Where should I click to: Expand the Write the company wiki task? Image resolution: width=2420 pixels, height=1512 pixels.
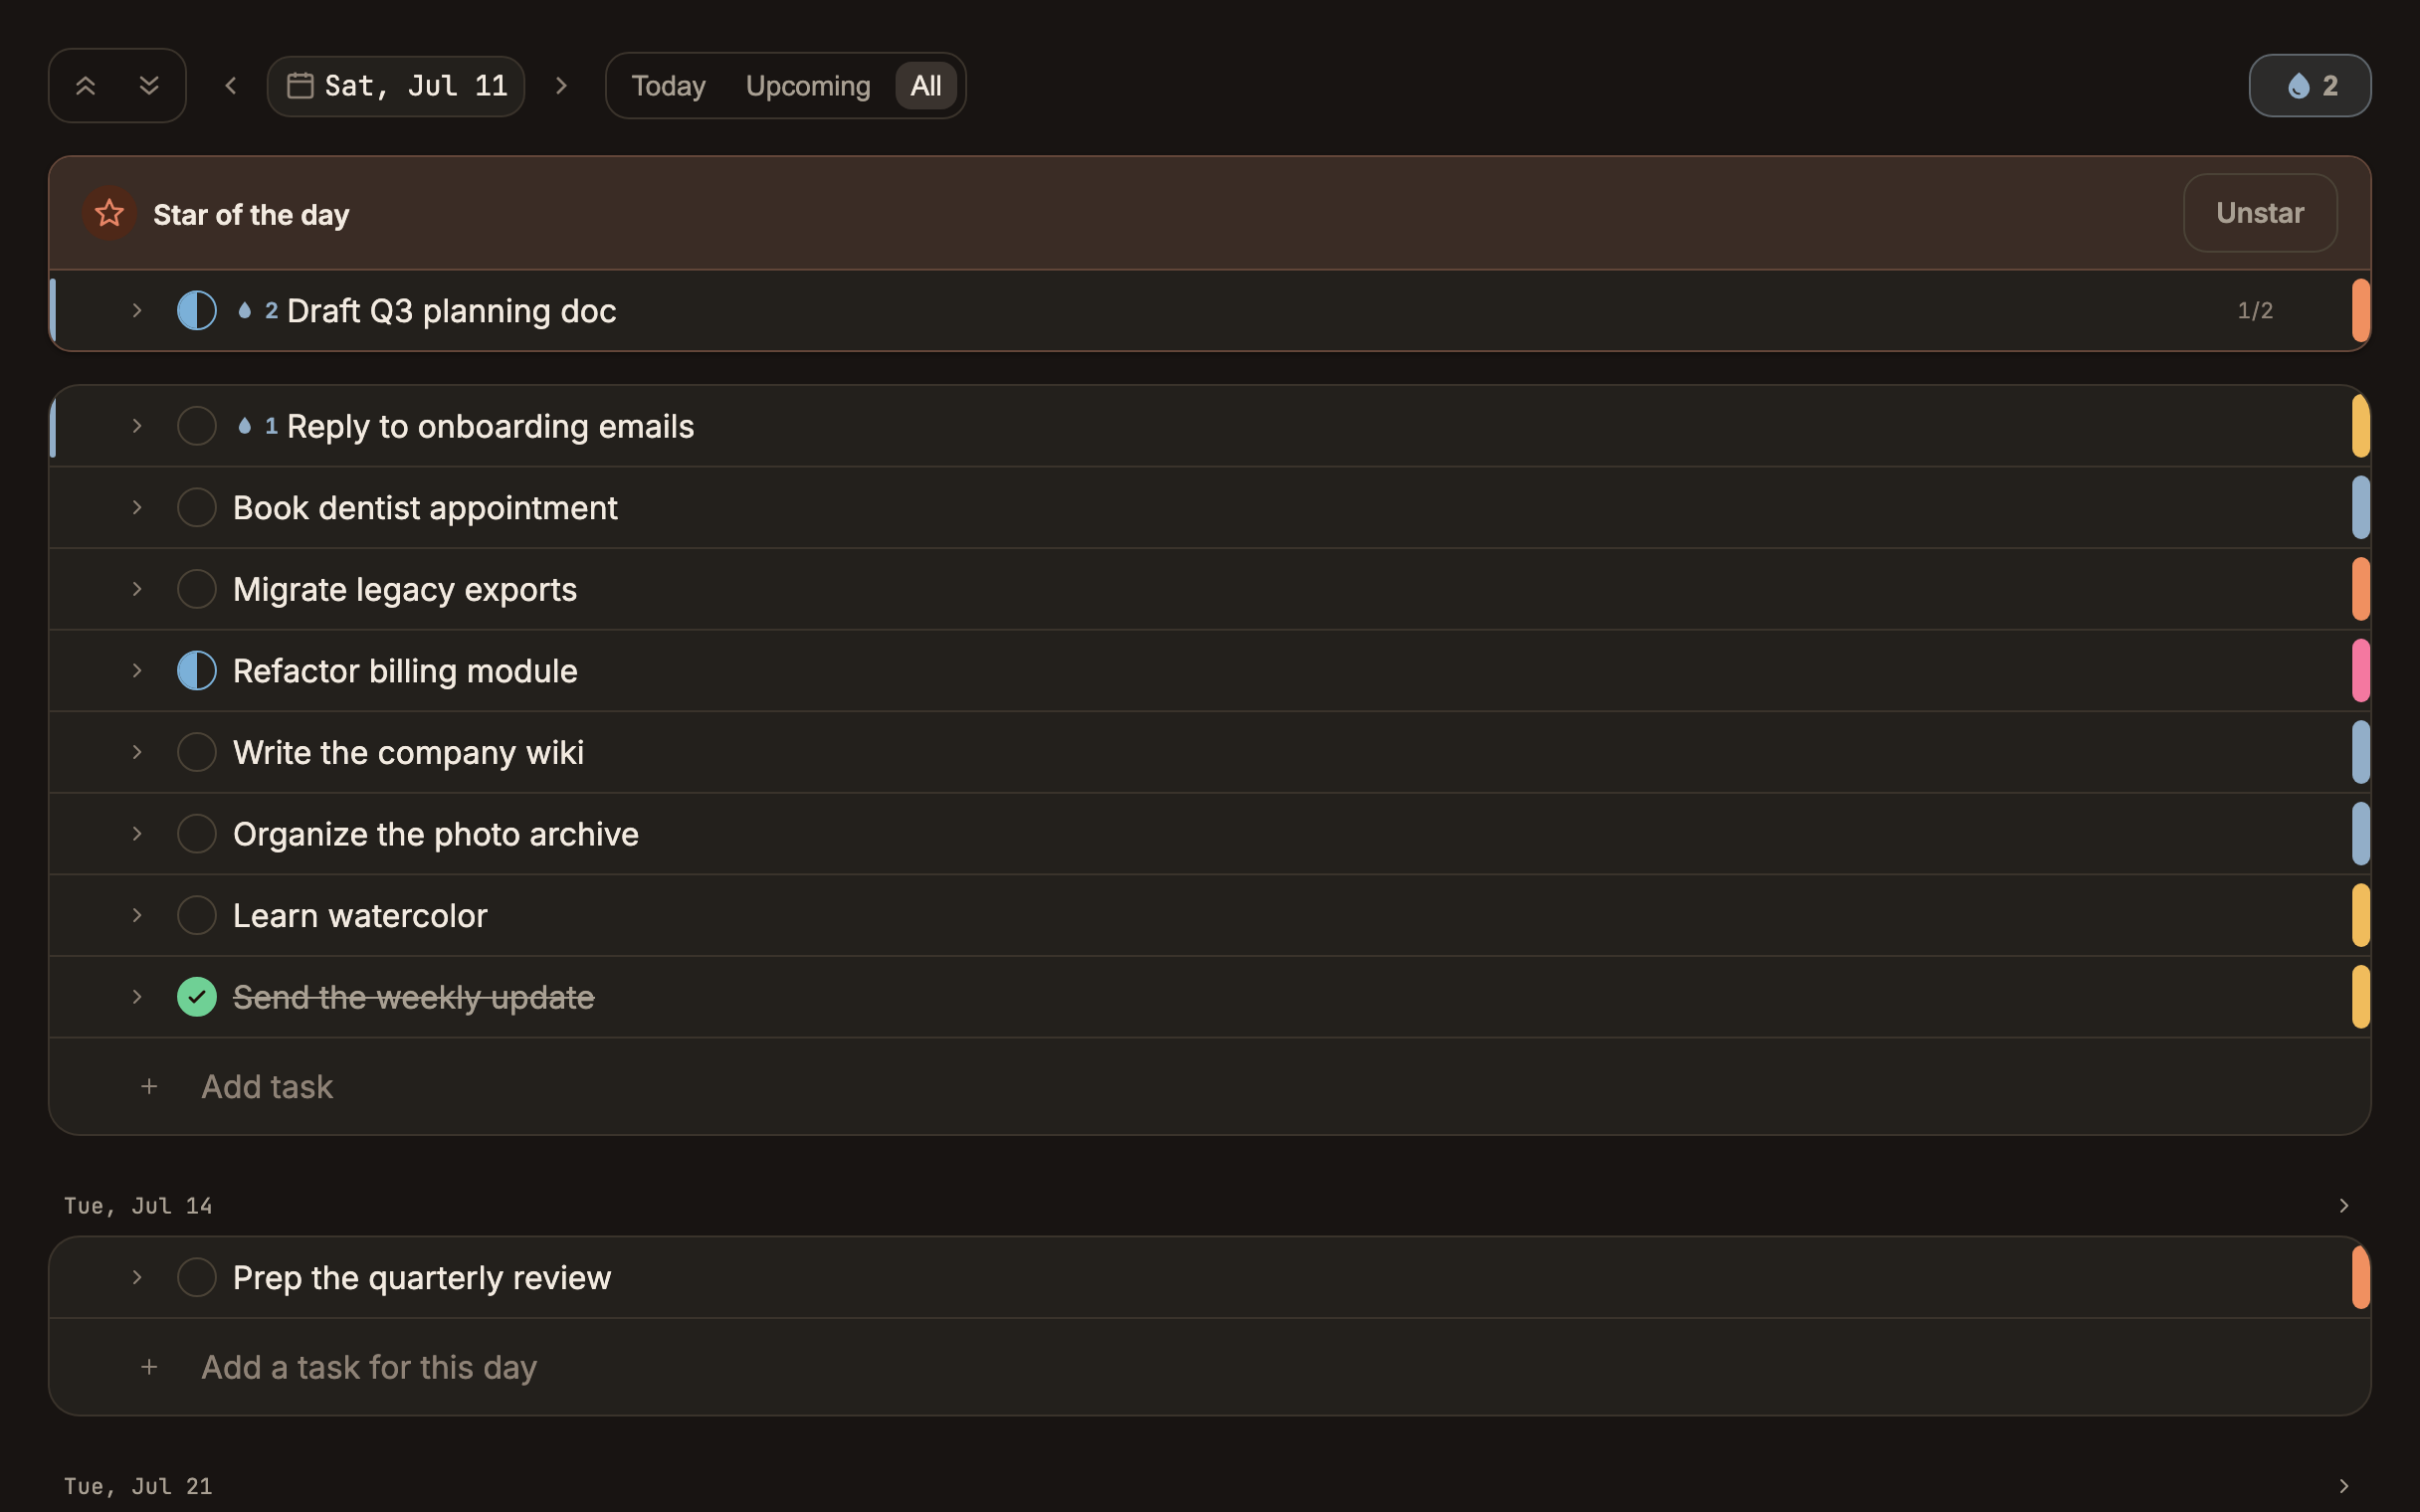[x=137, y=752]
